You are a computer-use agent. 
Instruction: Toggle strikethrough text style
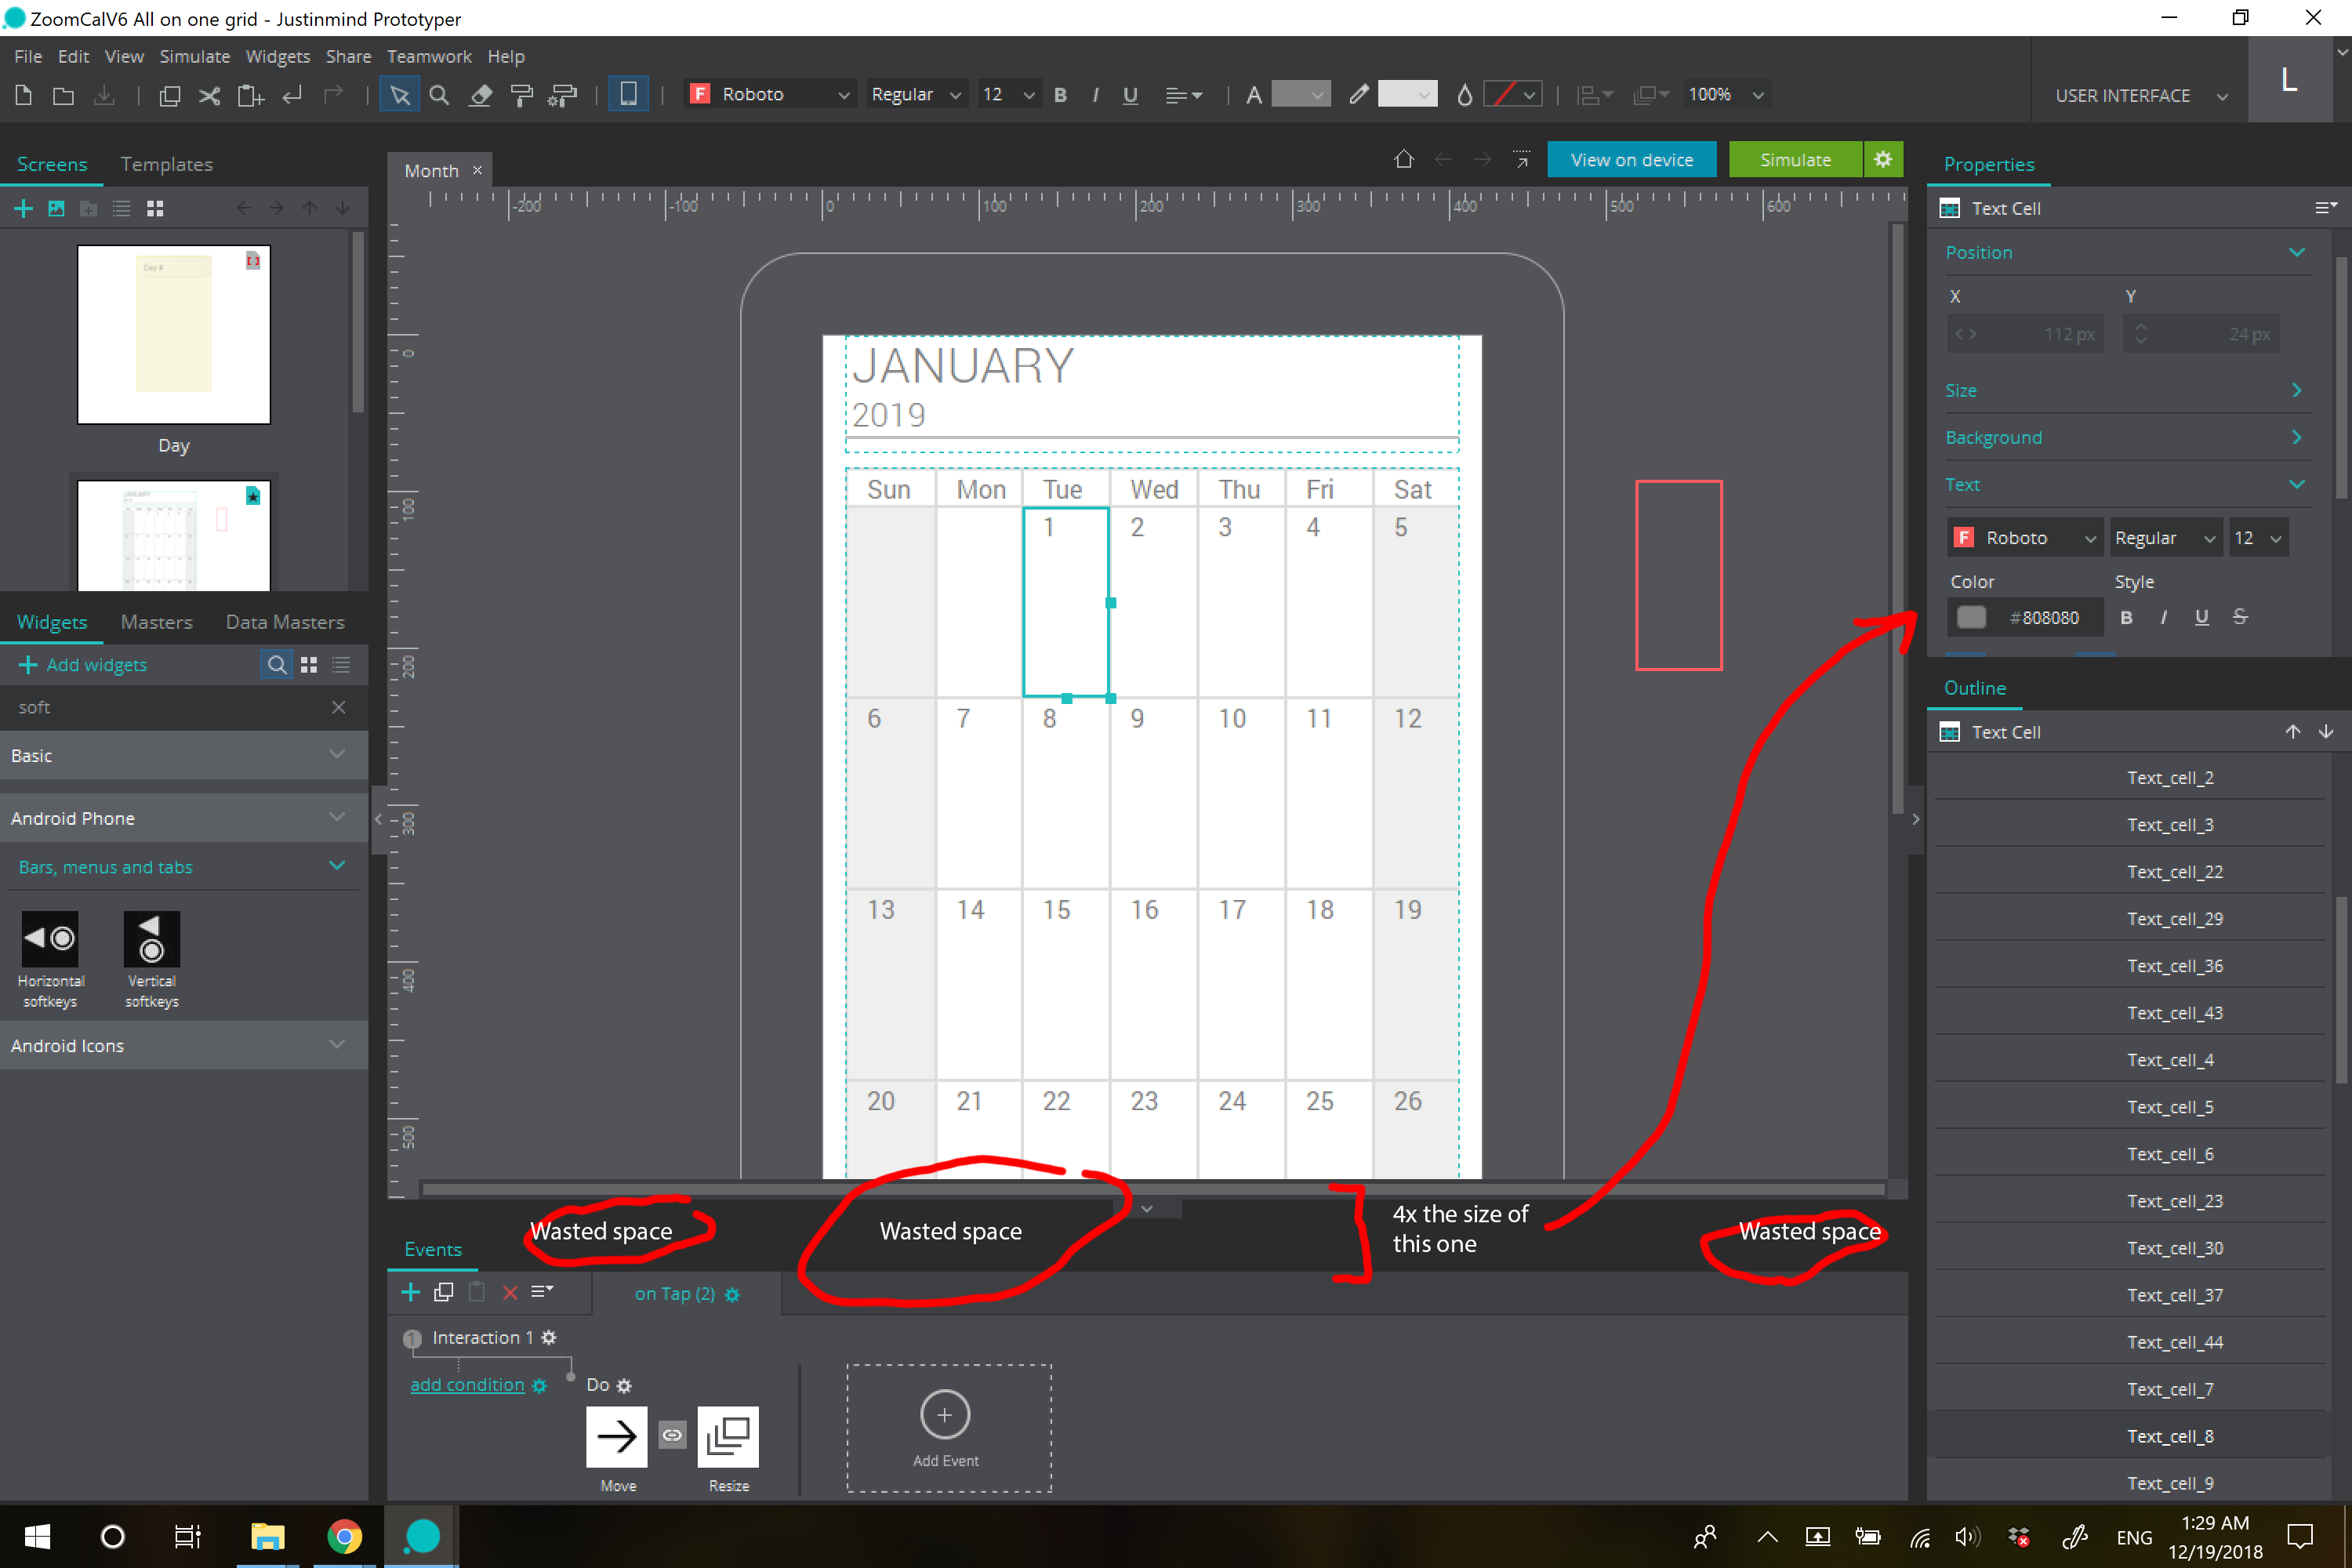tap(2240, 618)
